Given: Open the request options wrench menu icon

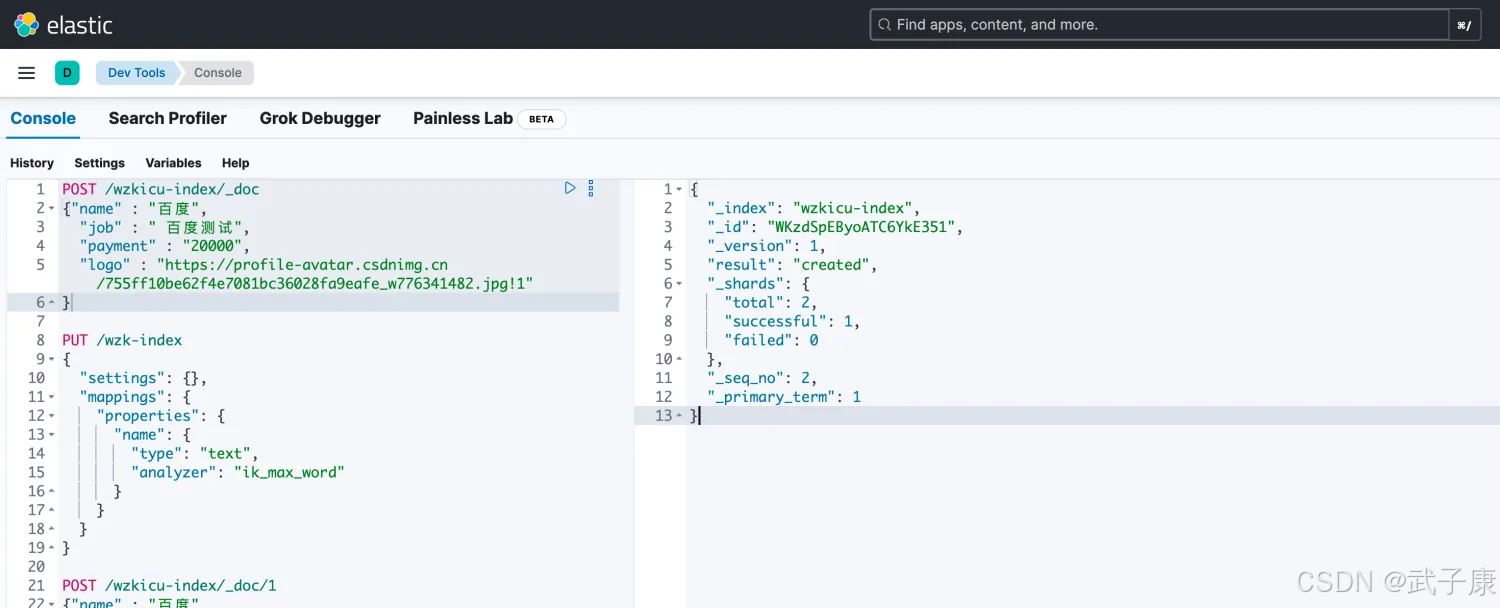Looking at the screenshot, I should [591, 188].
